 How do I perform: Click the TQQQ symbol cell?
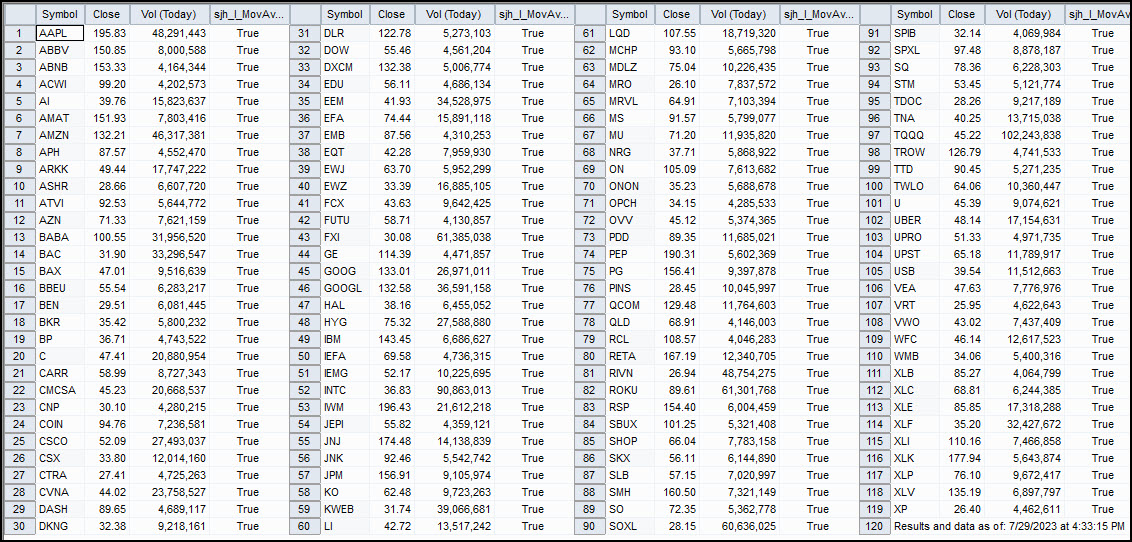click(x=915, y=135)
